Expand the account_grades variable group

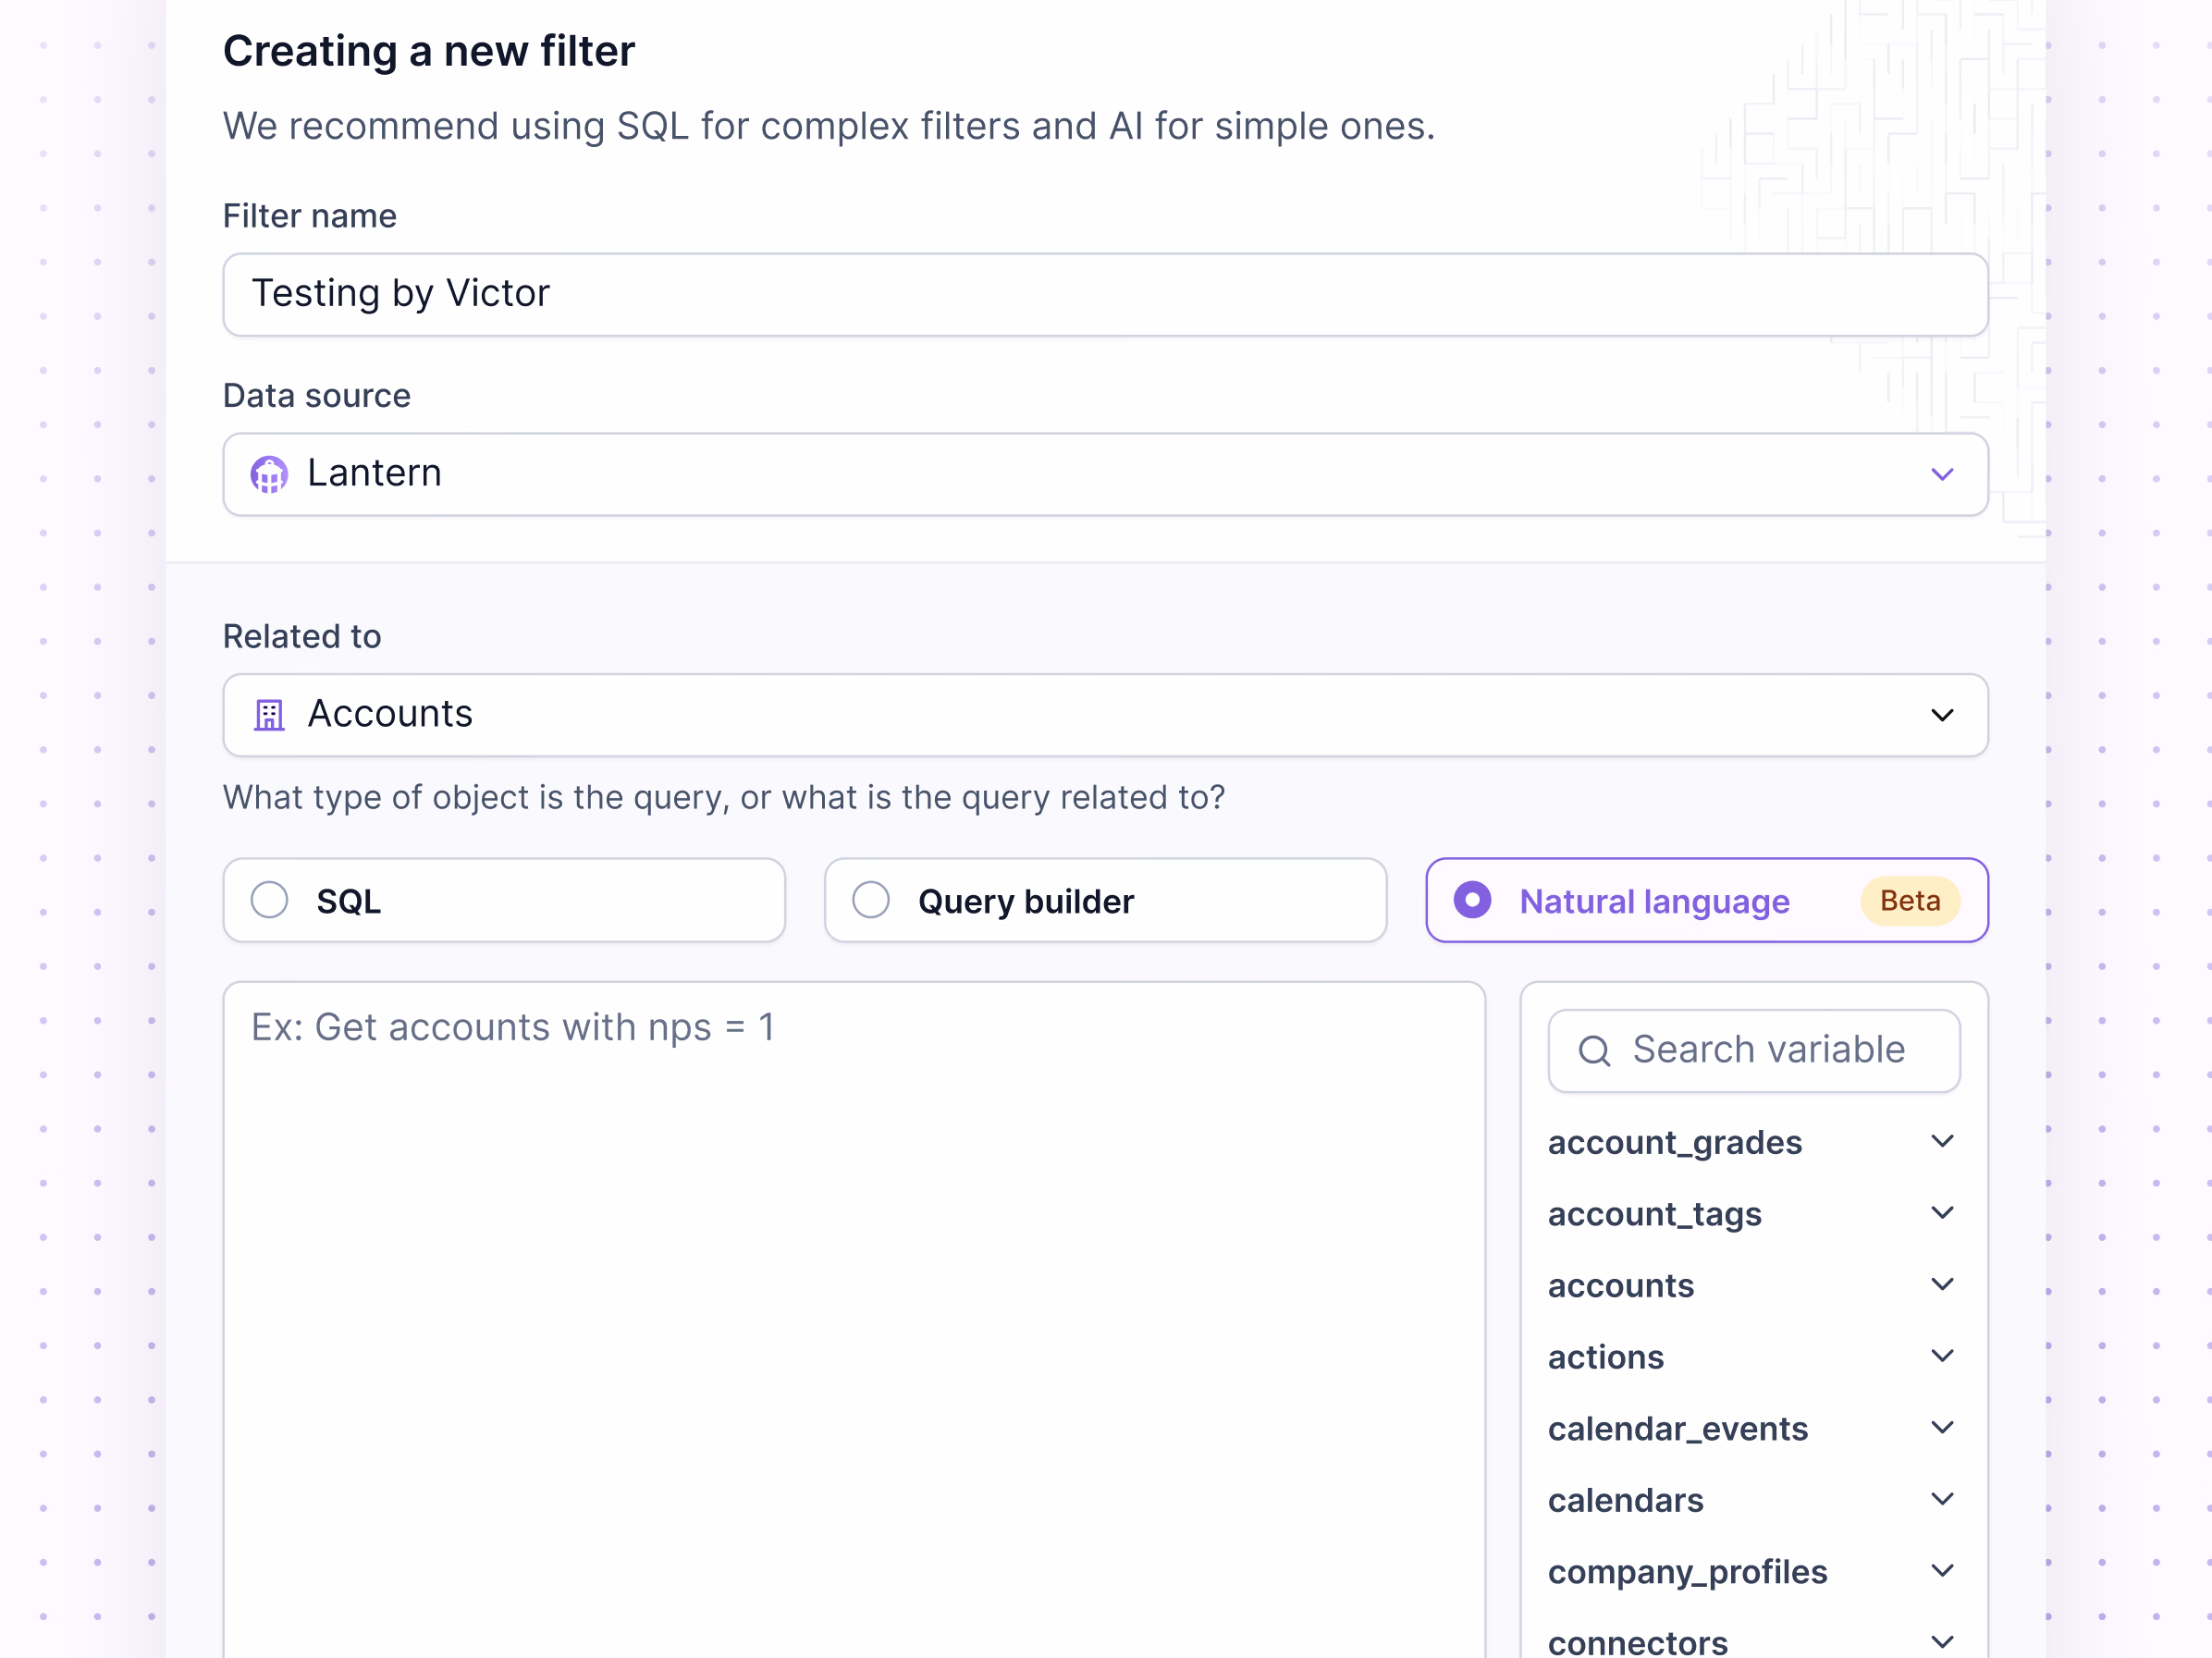[1753, 1142]
